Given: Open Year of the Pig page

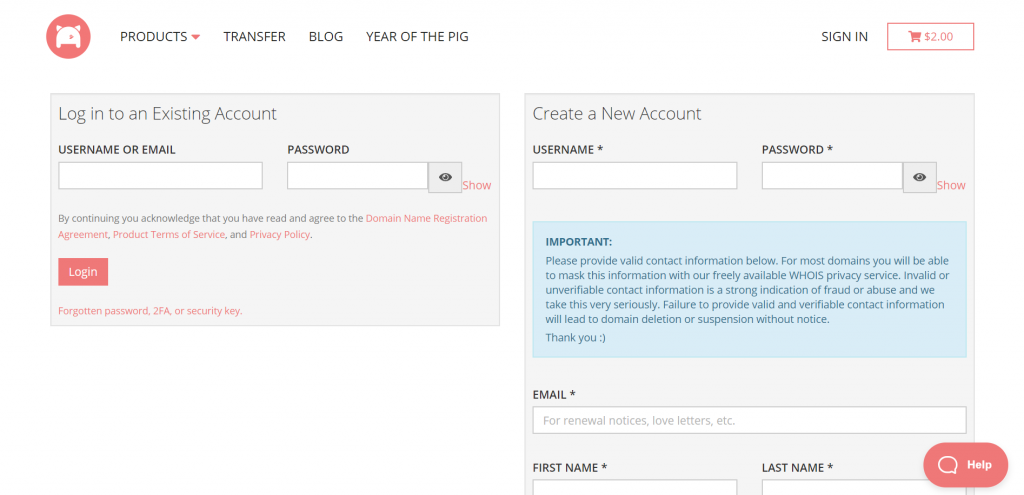Looking at the screenshot, I should (x=417, y=37).
